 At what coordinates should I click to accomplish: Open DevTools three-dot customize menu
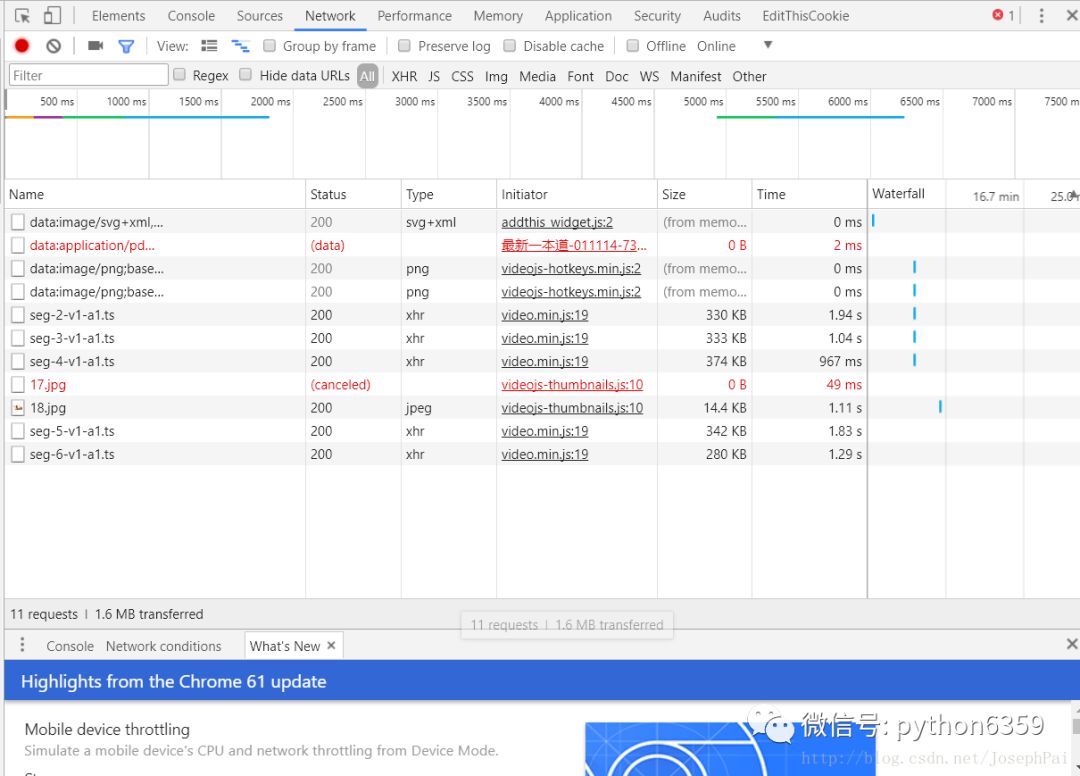pos(1041,15)
